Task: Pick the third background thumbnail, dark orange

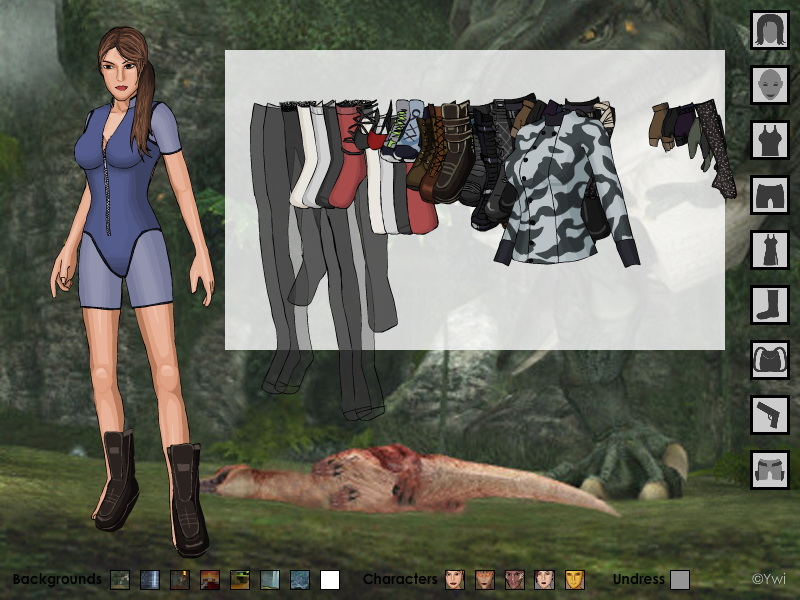Action: point(180,580)
